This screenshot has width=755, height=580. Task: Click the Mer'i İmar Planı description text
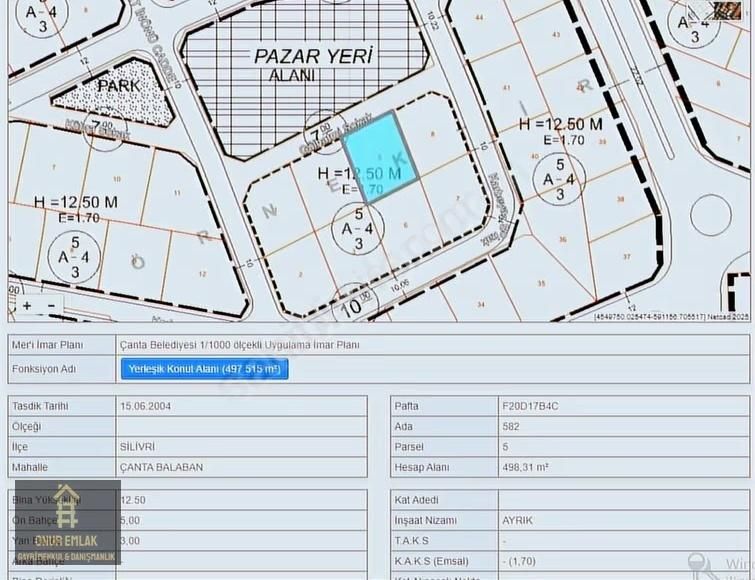point(238,345)
